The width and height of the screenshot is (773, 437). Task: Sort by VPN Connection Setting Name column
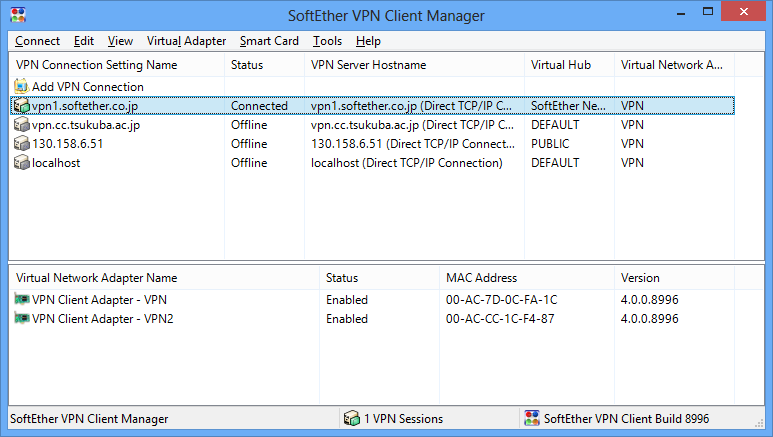(x=97, y=65)
